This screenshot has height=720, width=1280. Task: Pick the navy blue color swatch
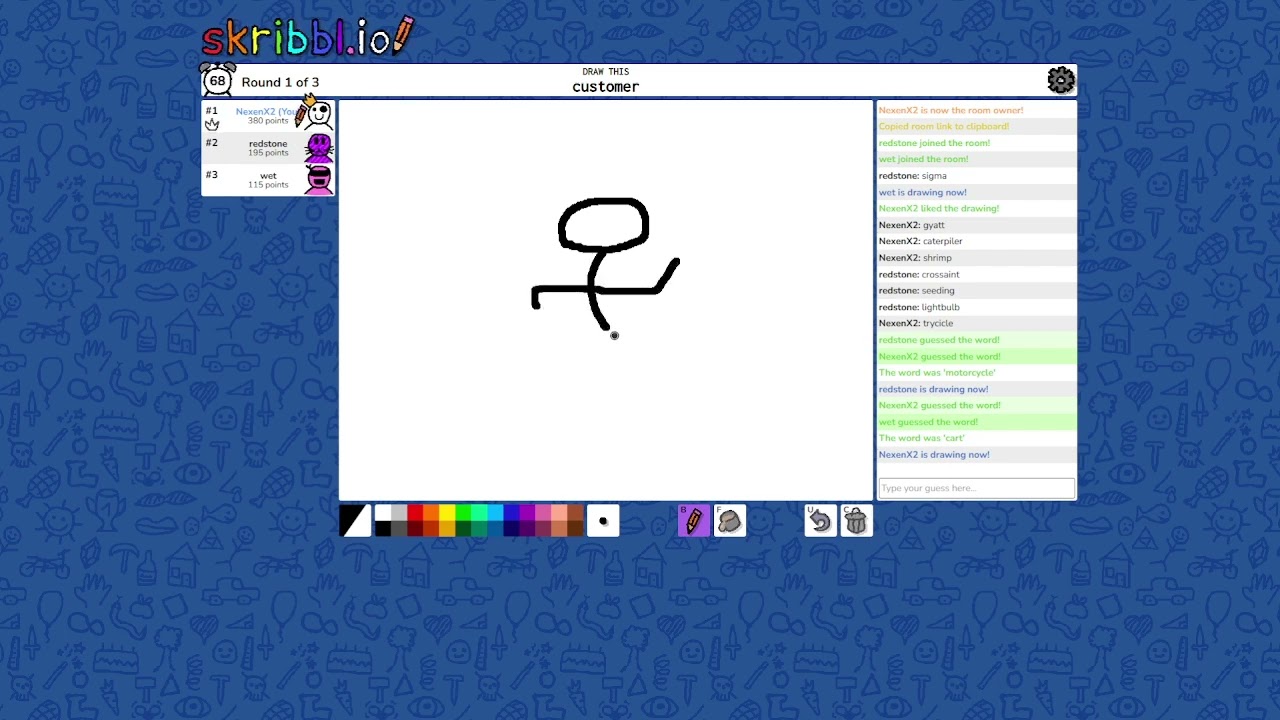click(x=511, y=529)
